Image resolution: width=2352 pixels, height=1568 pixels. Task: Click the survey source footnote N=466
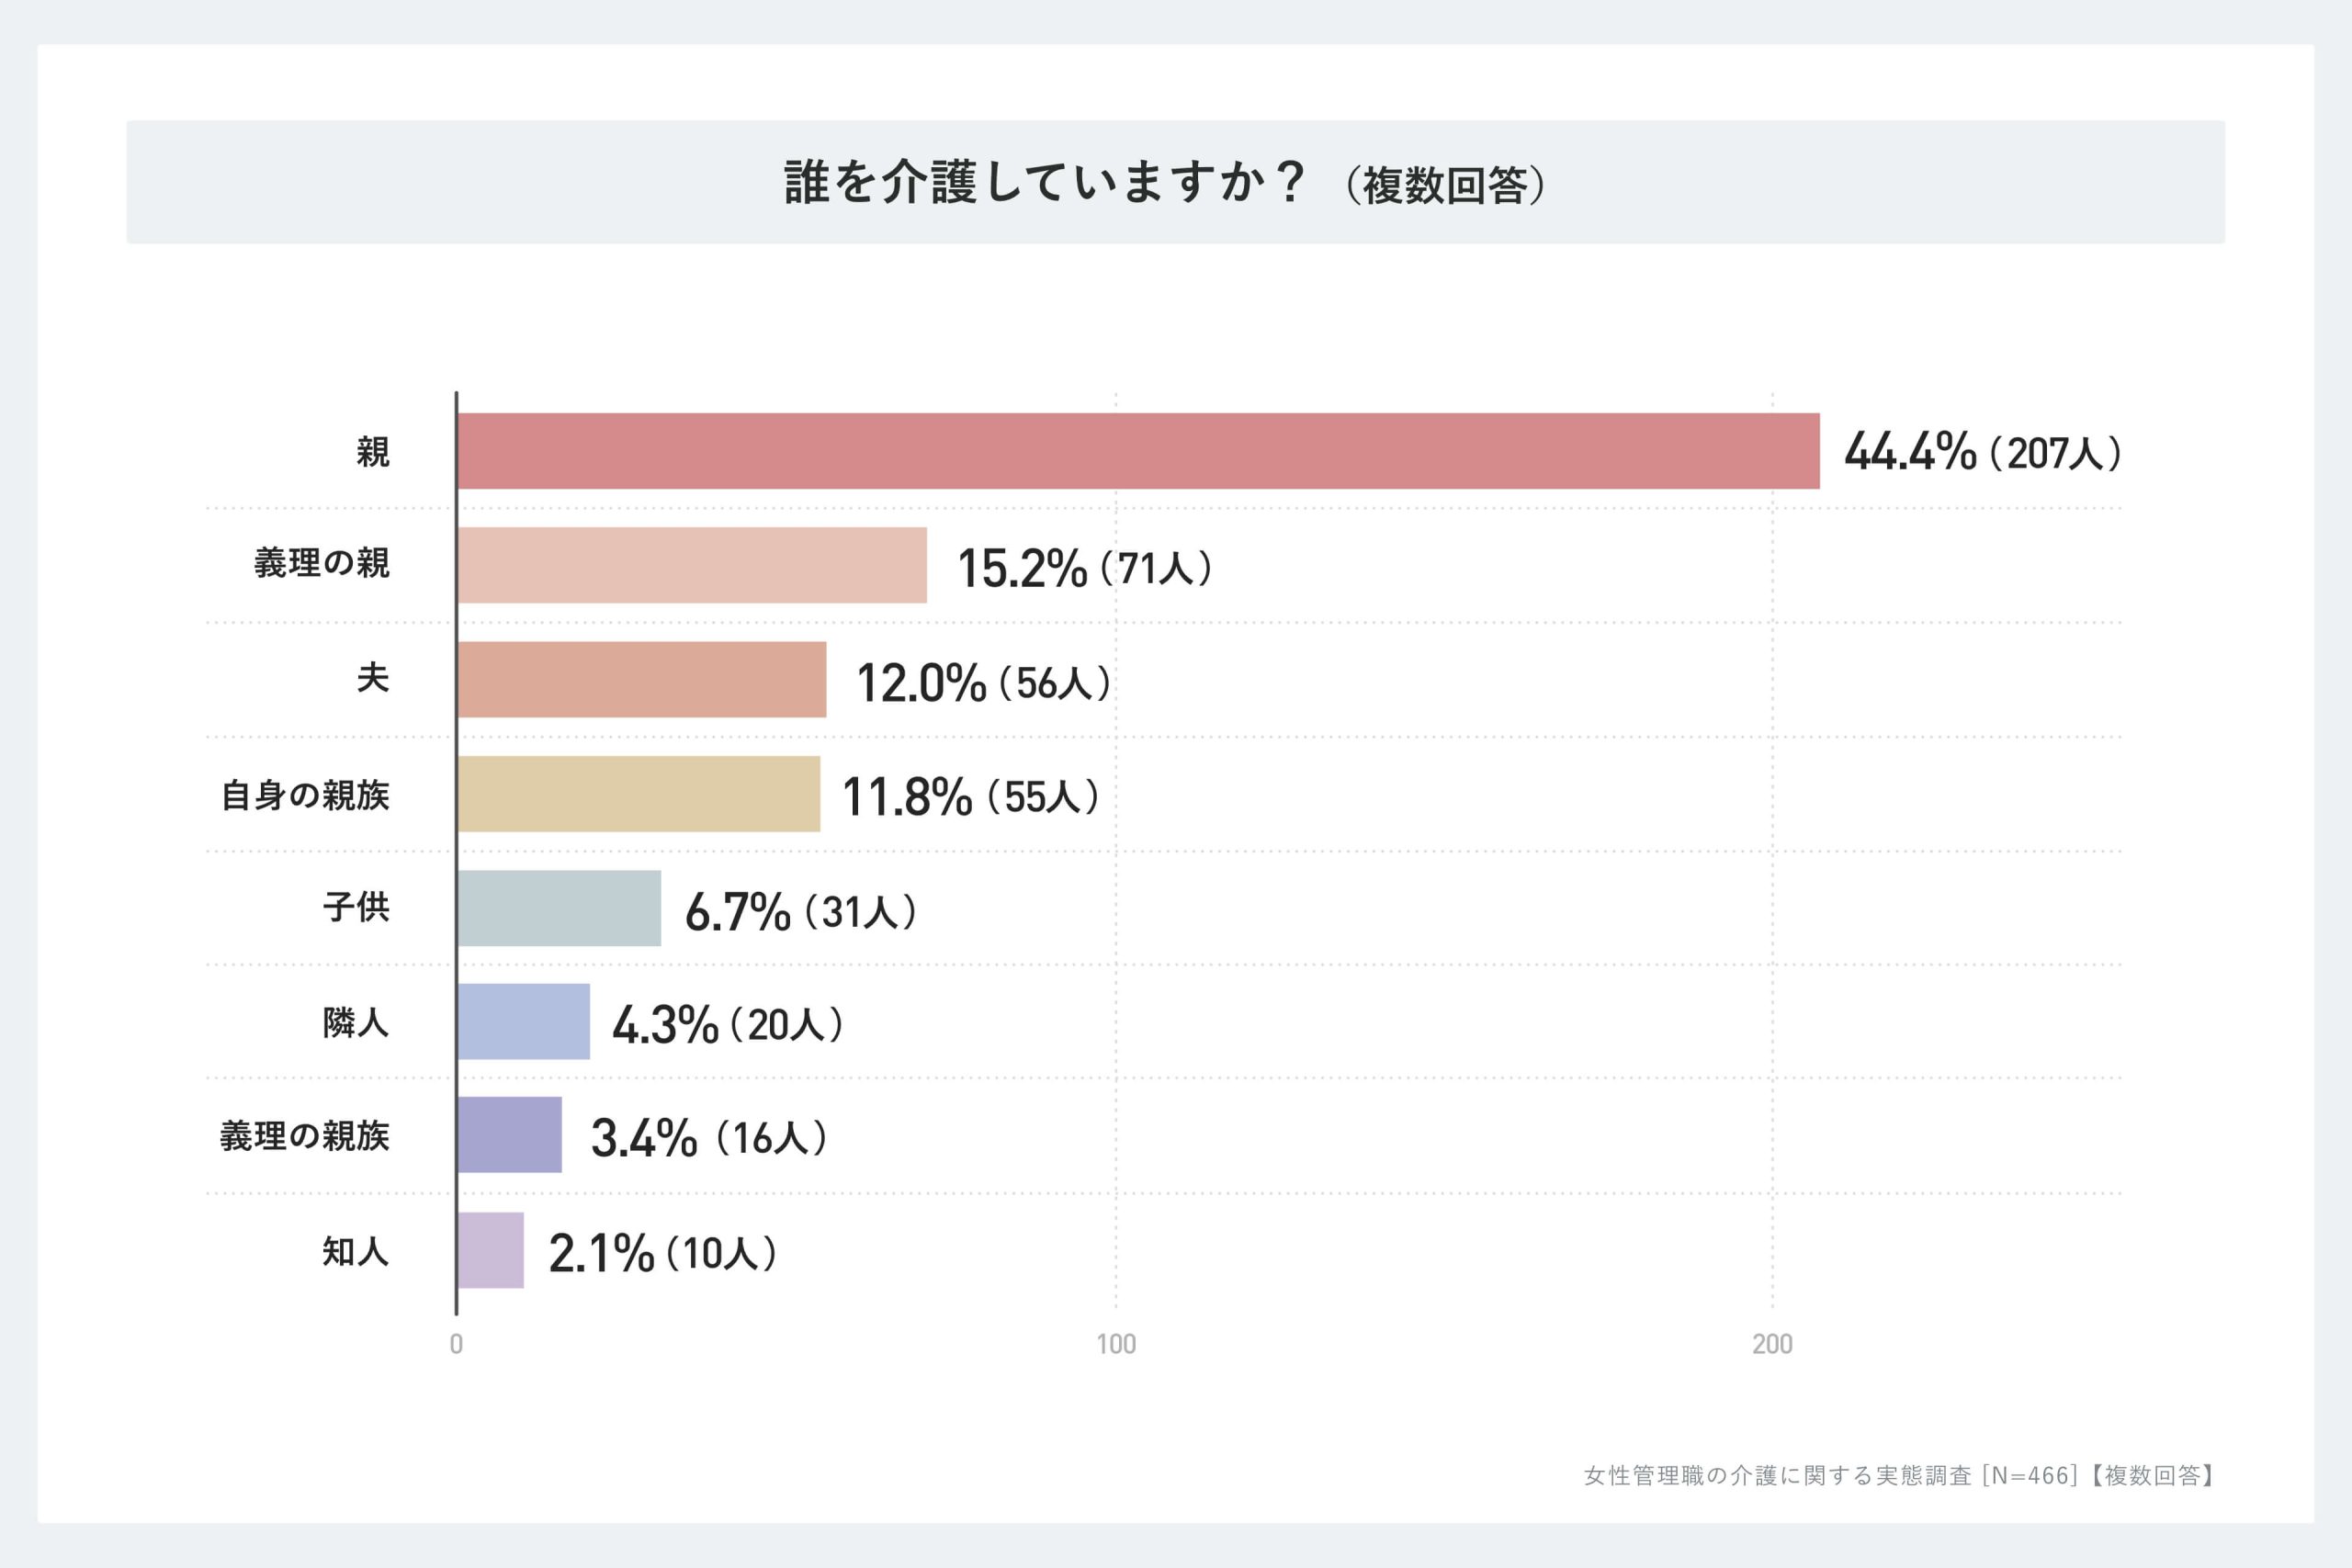pyautogui.click(x=1899, y=1475)
